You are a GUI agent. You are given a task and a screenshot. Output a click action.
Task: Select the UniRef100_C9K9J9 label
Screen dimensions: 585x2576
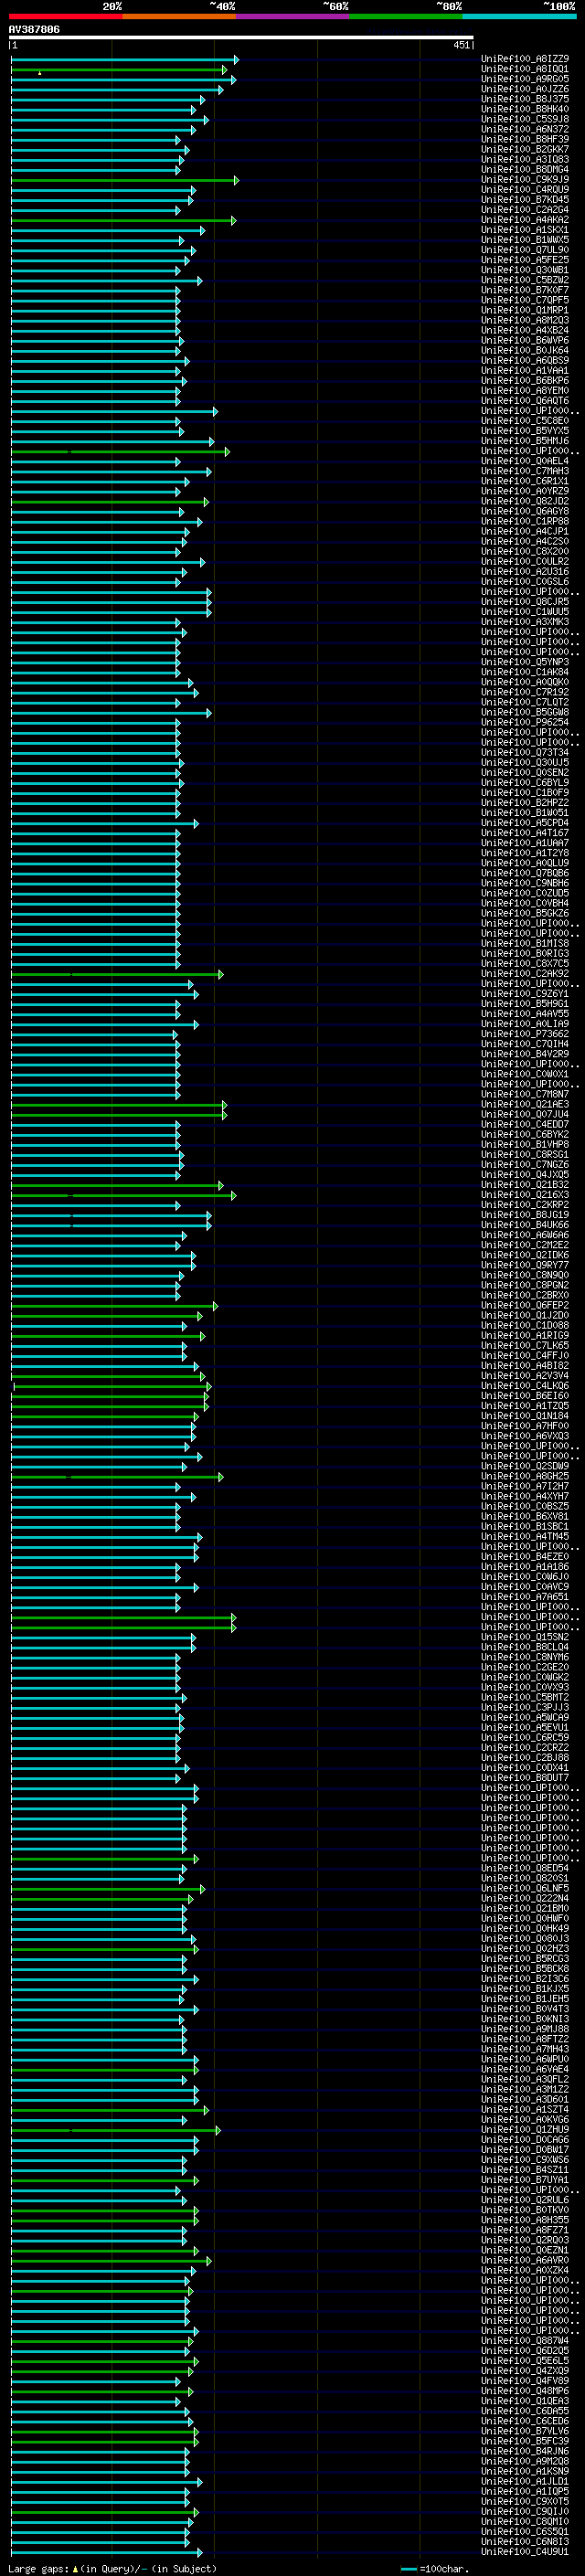tap(525, 180)
